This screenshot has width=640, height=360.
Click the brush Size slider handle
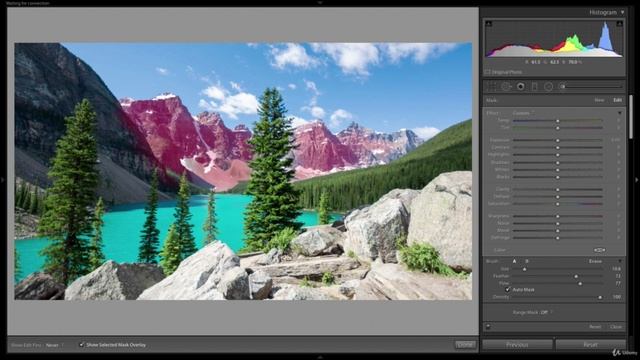click(x=524, y=269)
